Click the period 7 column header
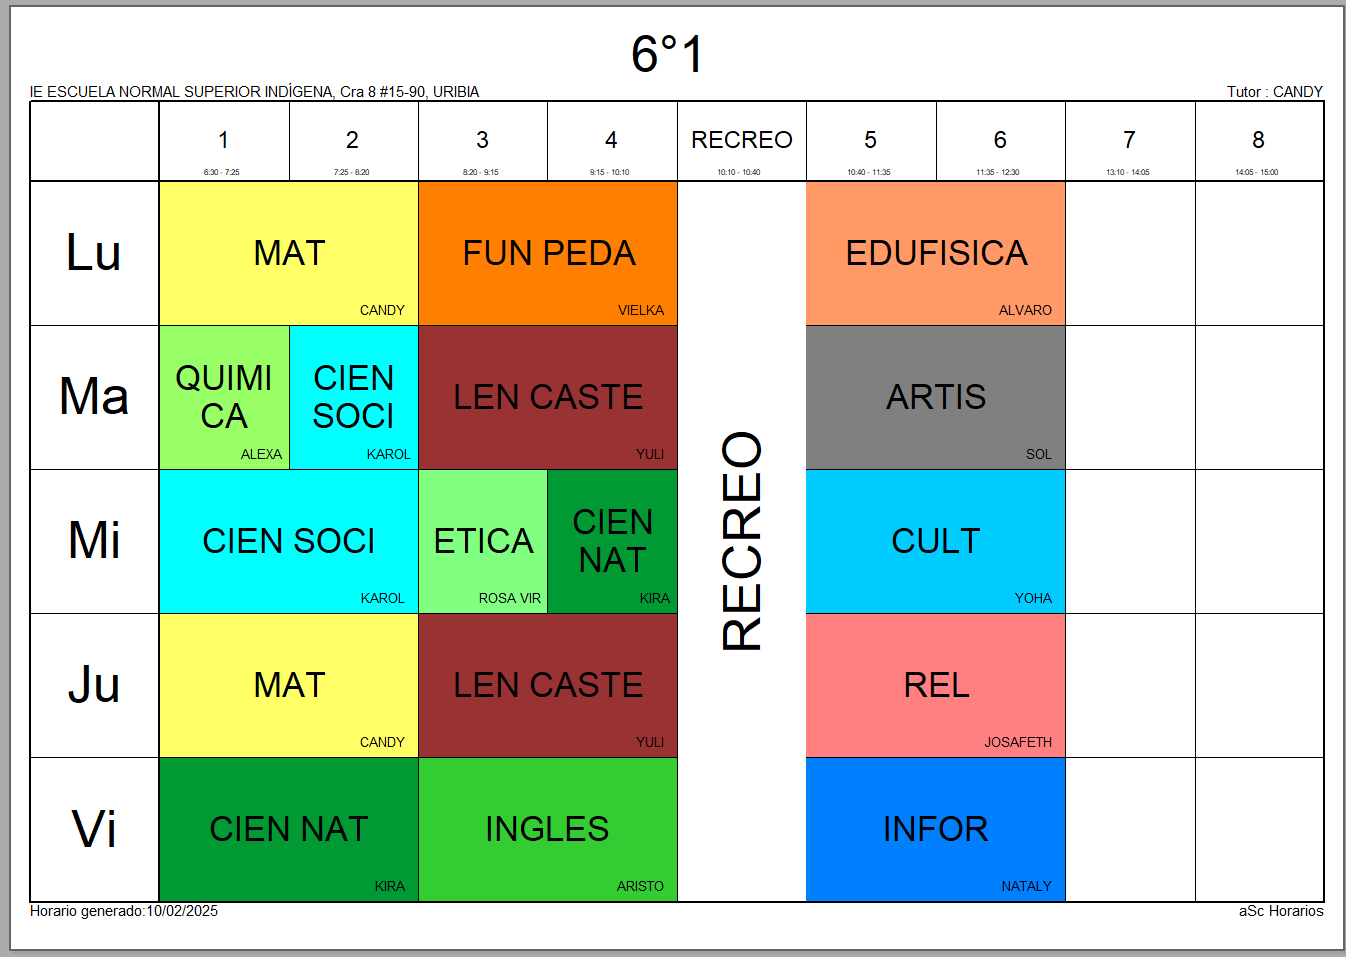The image size is (1346, 957). [1129, 141]
